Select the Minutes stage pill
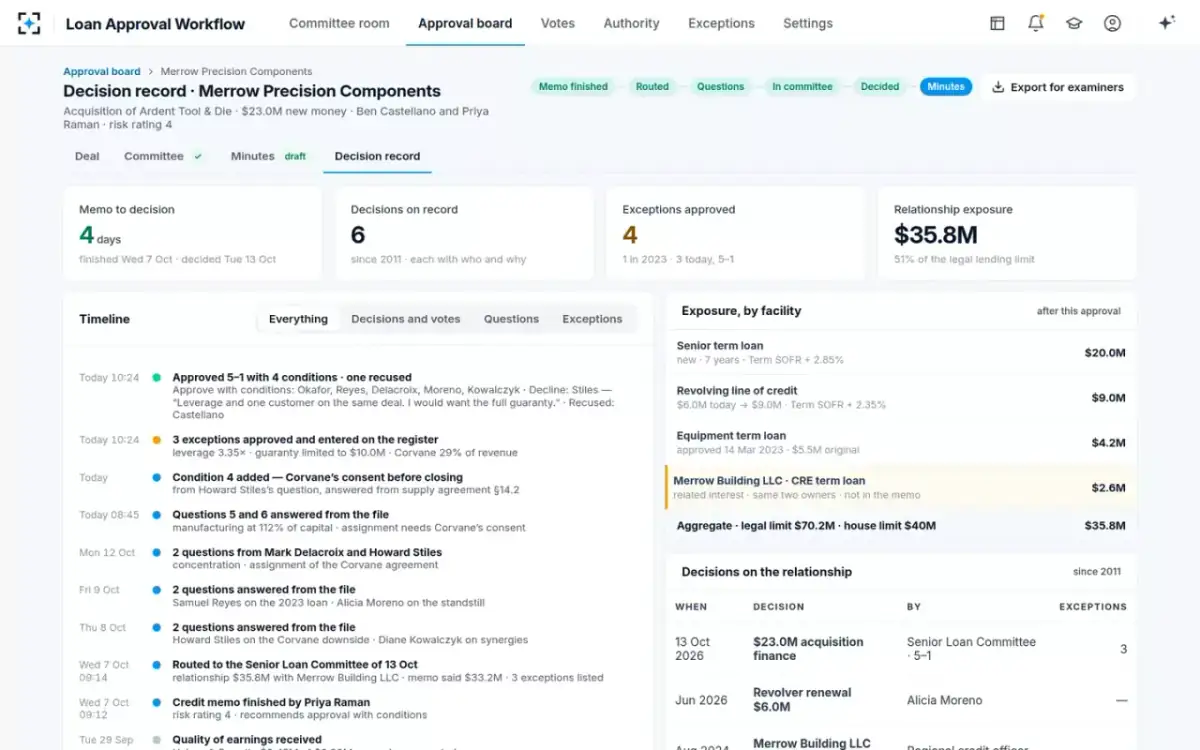 pyautogui.click(x=946, y=87)
